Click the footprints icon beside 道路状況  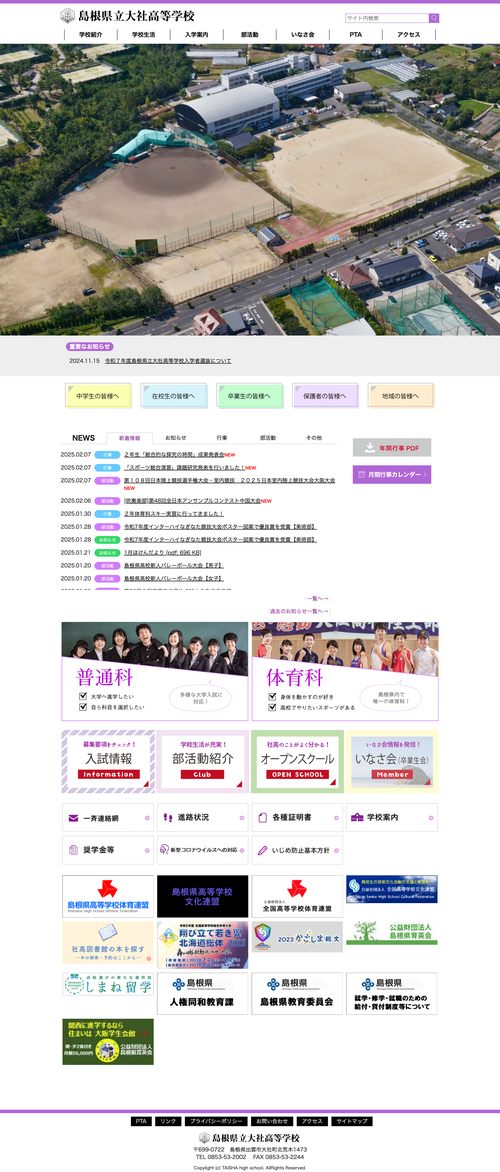click(167, 818)
